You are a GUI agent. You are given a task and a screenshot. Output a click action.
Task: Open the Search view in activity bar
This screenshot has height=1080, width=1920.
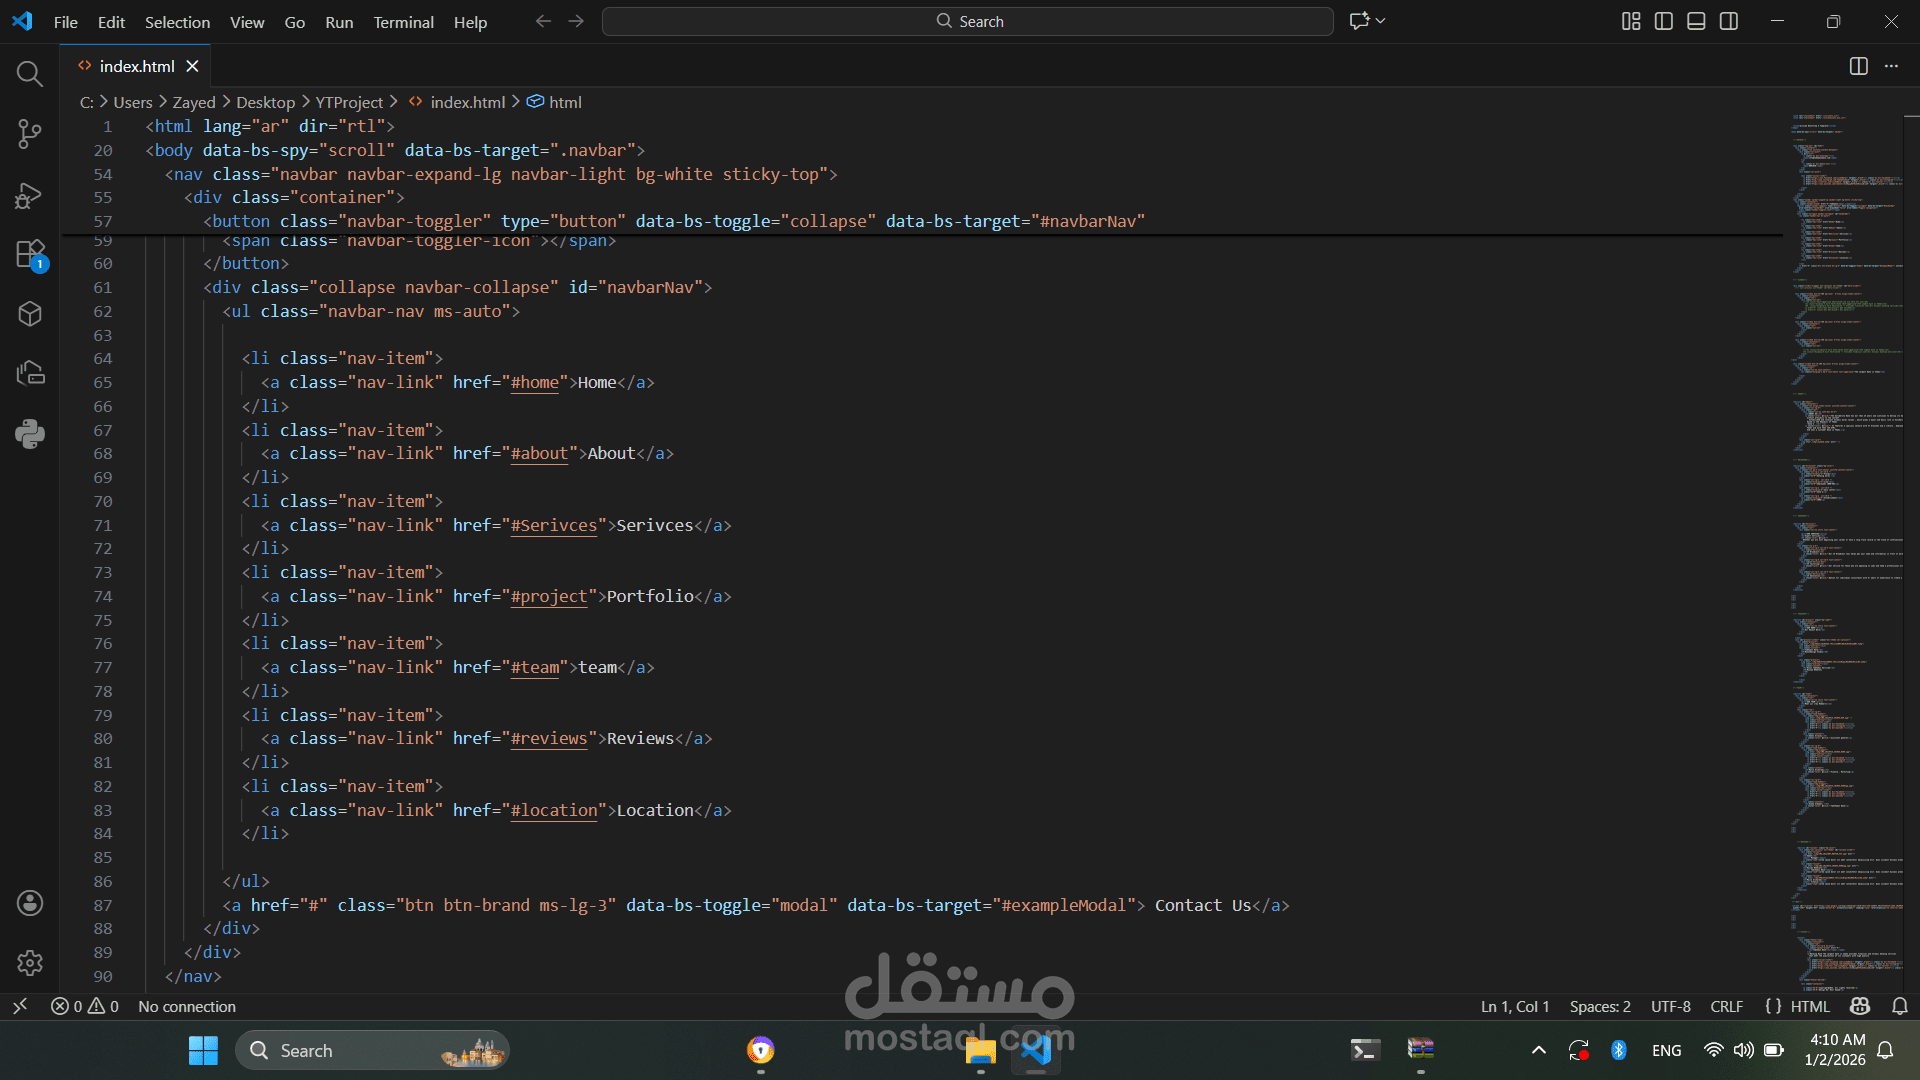(30, 73)
